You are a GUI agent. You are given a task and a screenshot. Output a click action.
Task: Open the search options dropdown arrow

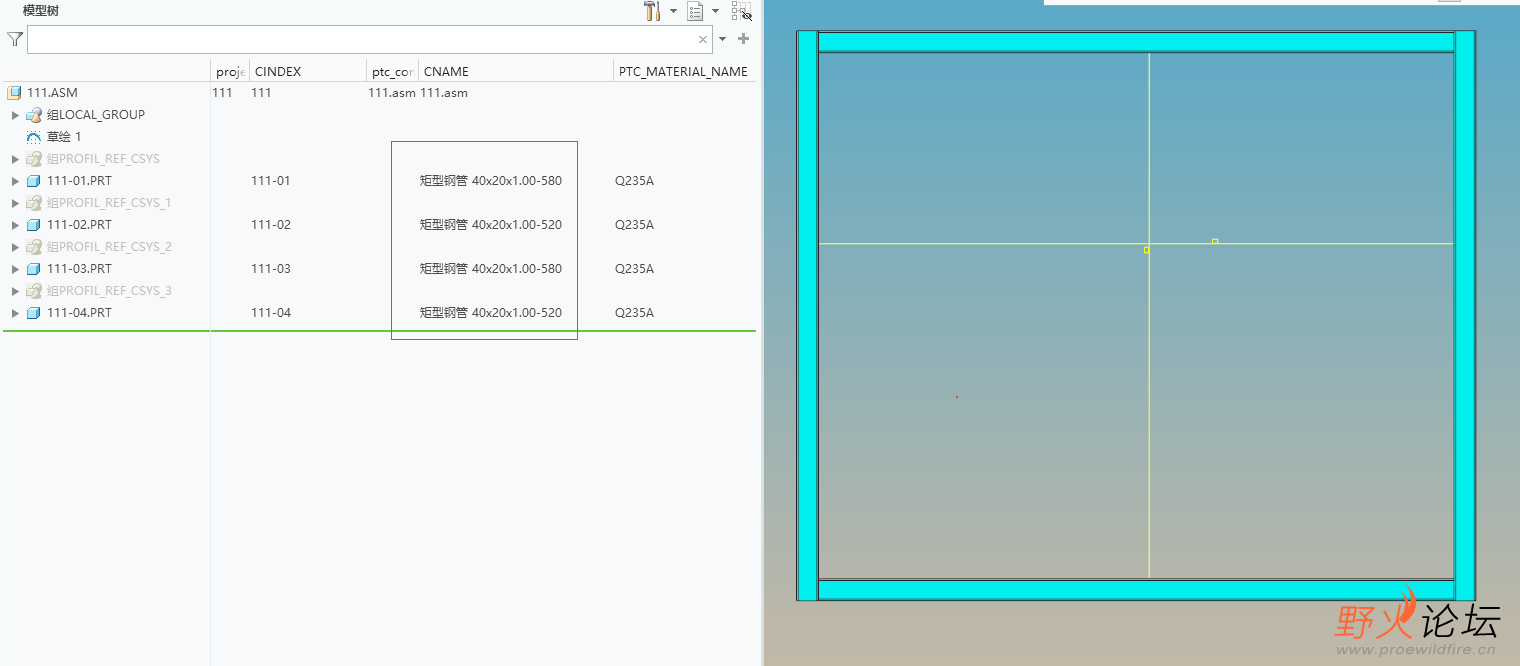click(x=723, y=40)
